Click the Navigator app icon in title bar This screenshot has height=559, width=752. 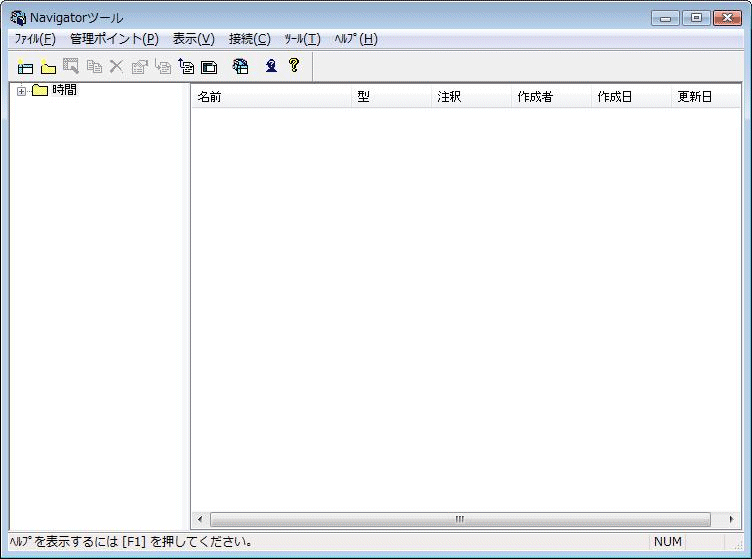point(18,18)
